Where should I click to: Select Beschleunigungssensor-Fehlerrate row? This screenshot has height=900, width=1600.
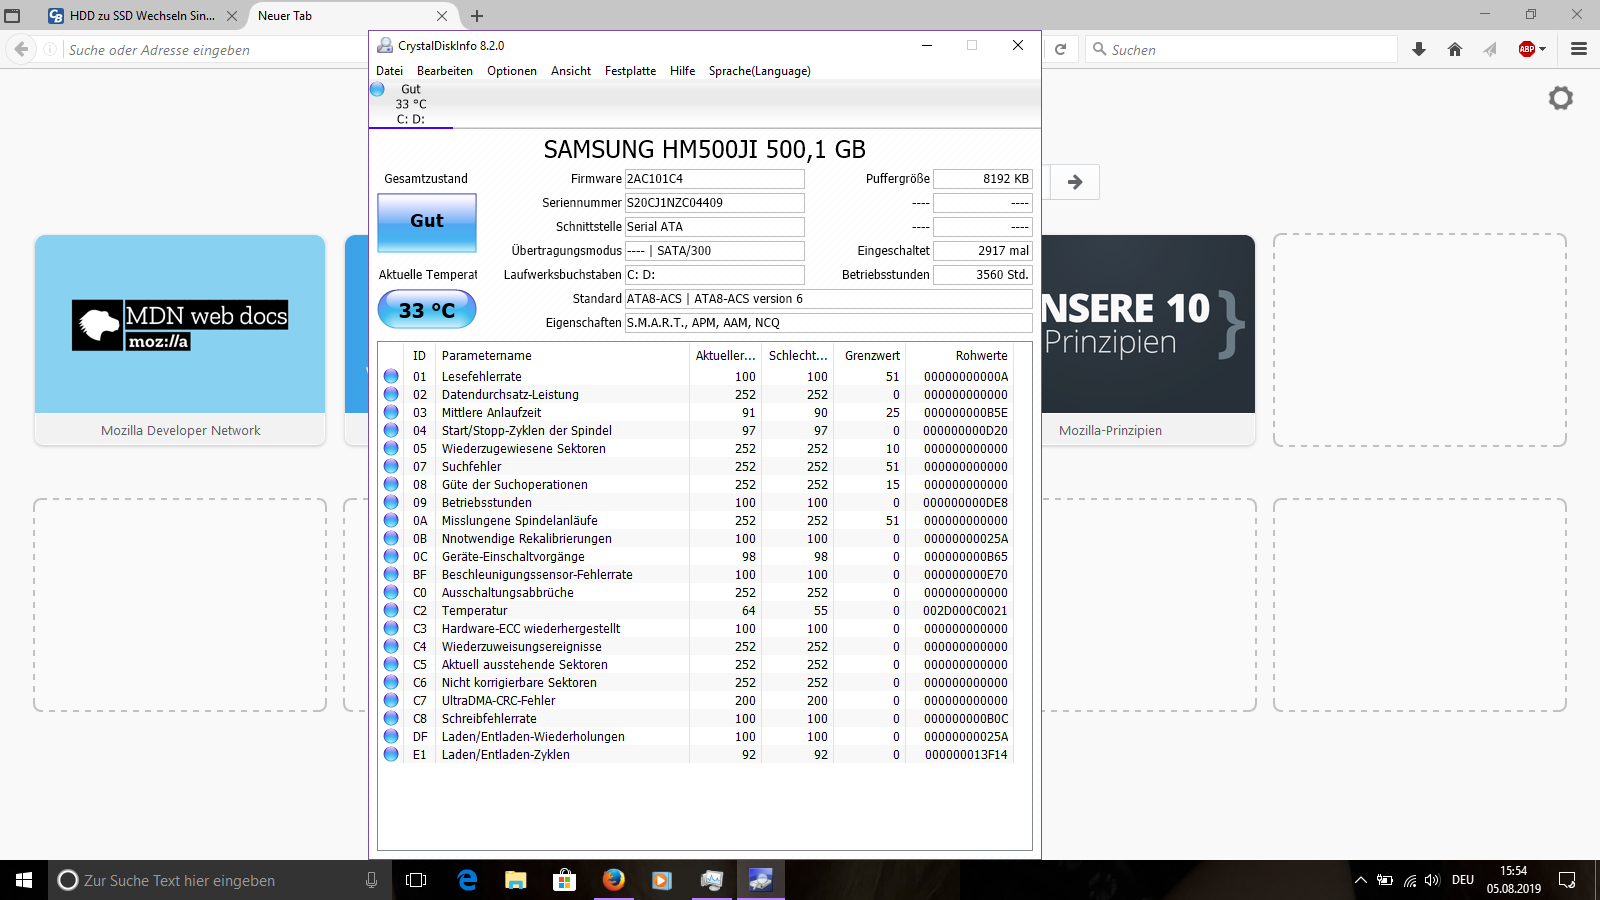(697, 574)
